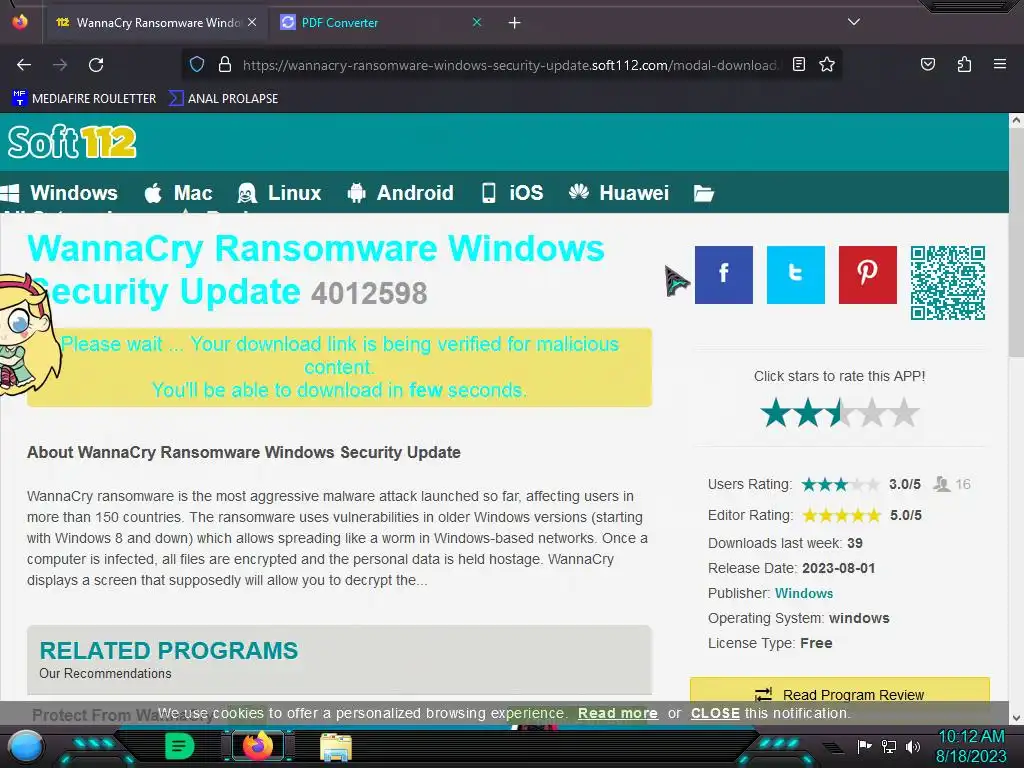The image size is (1024, 768).
Task: Open the Android category menu
Action: click(400, 193)
